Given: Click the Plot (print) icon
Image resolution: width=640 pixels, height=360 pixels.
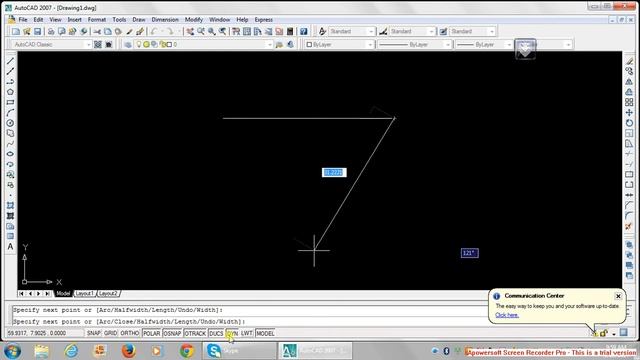Looking at the screenshot, I should coord(51,31).
